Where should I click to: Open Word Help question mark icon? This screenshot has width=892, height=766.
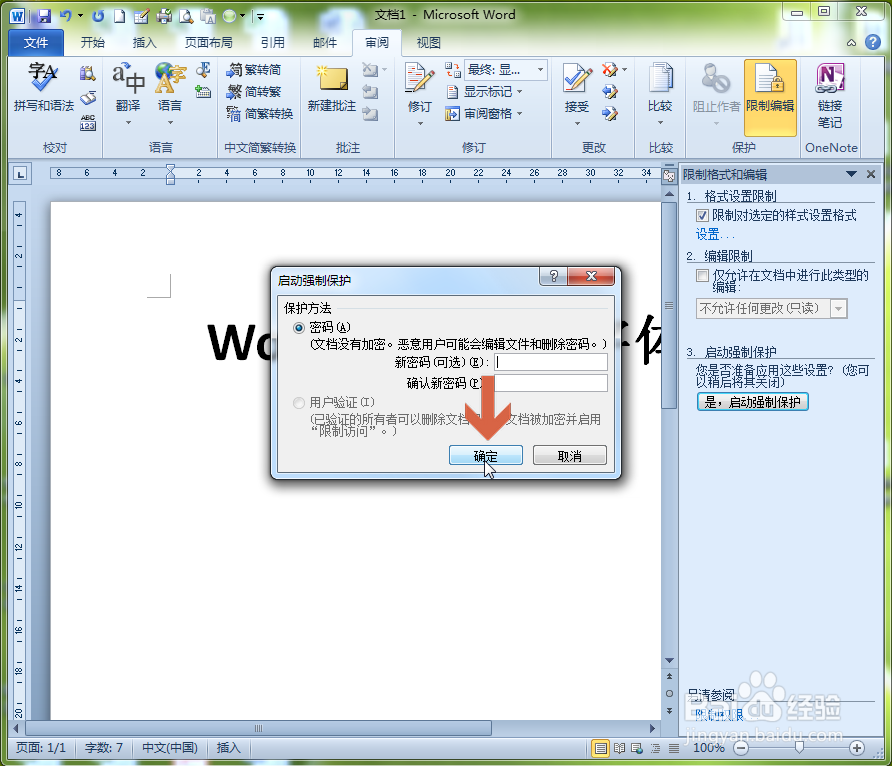tap(873, 42)
